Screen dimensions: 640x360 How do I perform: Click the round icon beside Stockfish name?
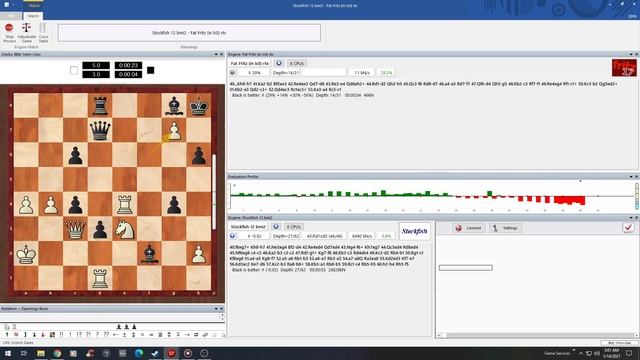point(276,227)
